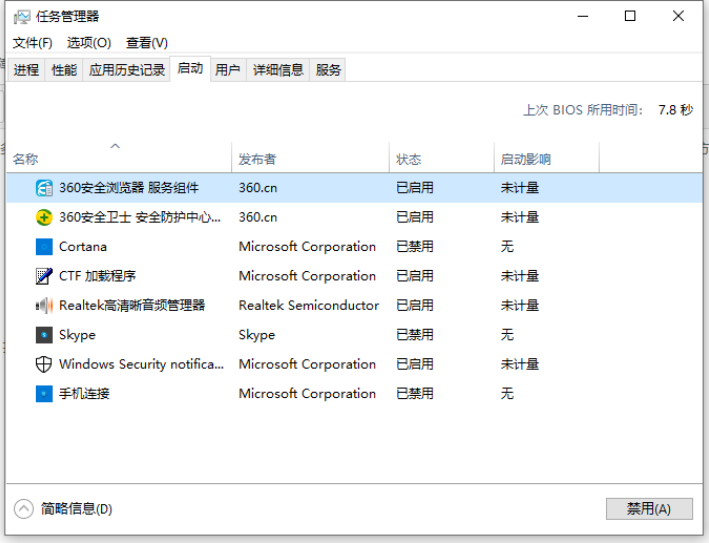Click the CTF加载程序 icon
Image resolution: width=709 pixels, height=543 pixels.
coord(44,276)
